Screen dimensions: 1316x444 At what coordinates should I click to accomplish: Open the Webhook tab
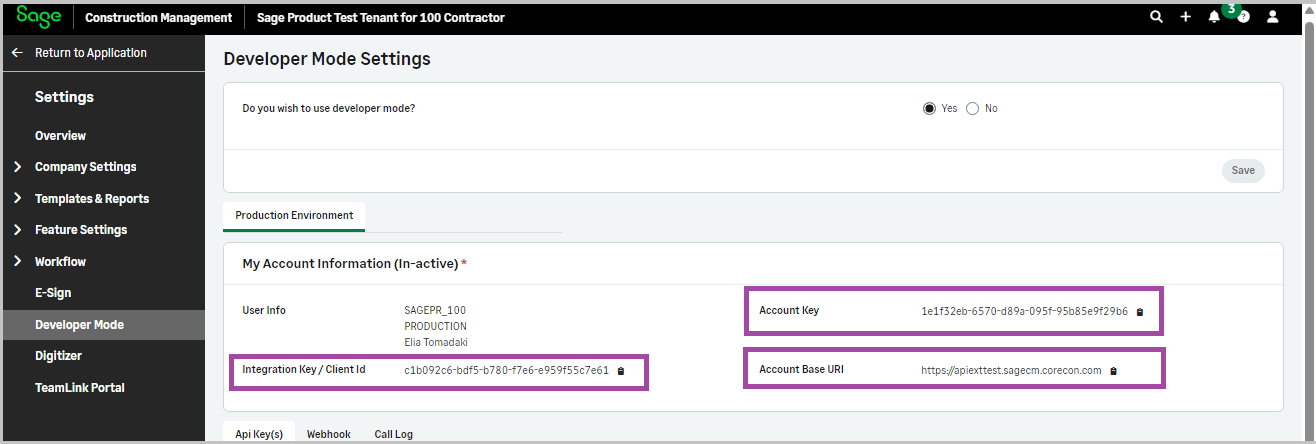pos(328,434)
